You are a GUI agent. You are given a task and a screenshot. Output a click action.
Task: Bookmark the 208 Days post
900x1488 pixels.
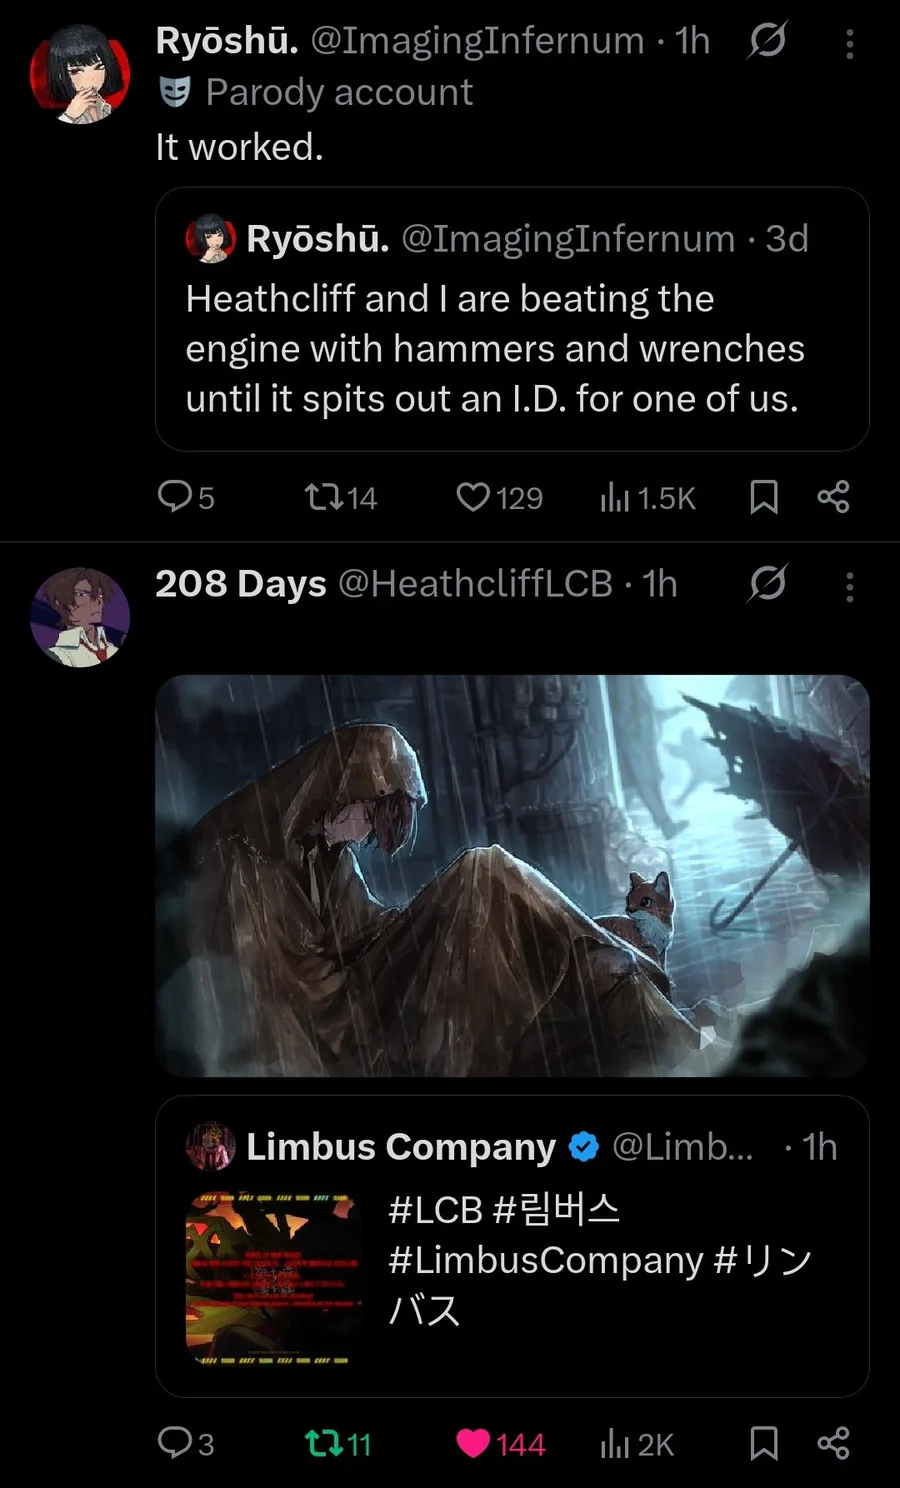pyautogui.click(x=764, y=1444)
